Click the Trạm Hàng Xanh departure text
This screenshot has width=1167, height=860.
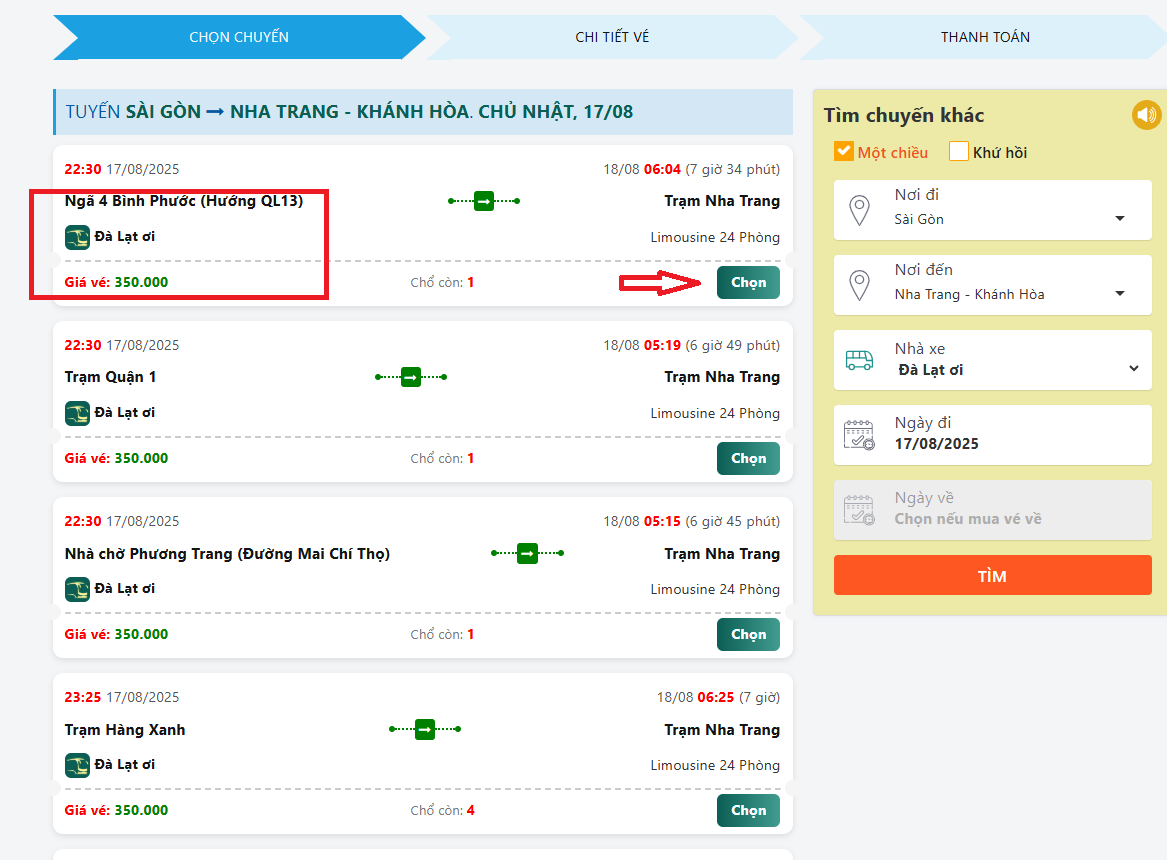tap(125, 730)
